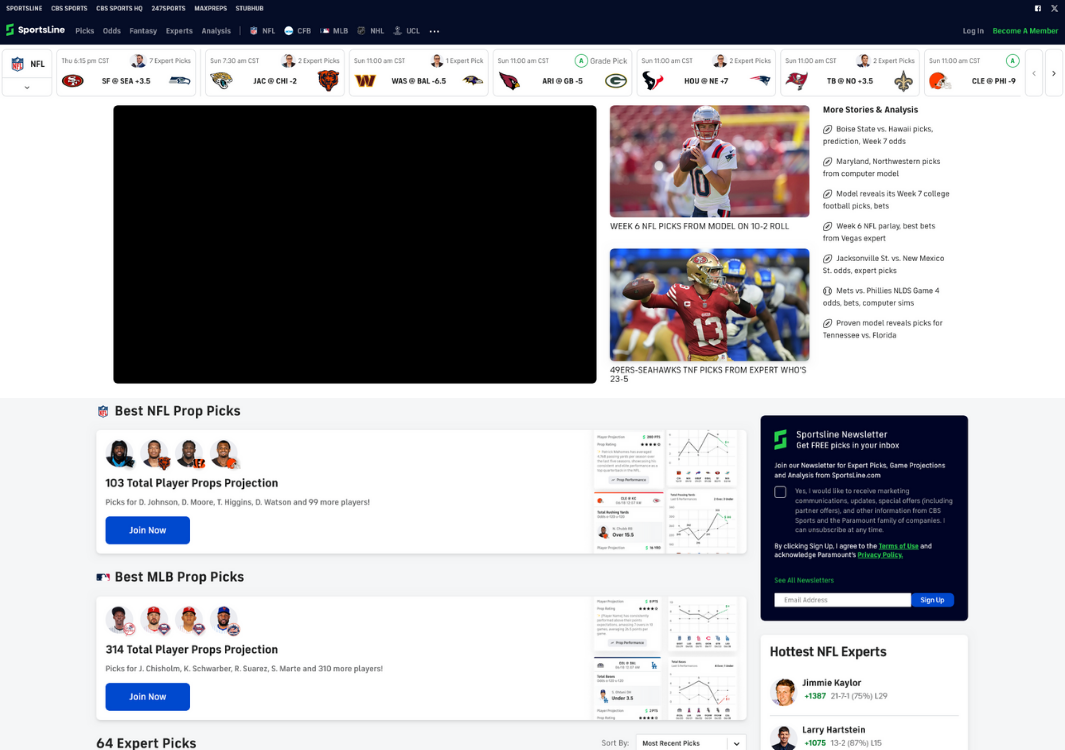
Task: Show next games with right arrow
Action: (x=1053, y=73)
